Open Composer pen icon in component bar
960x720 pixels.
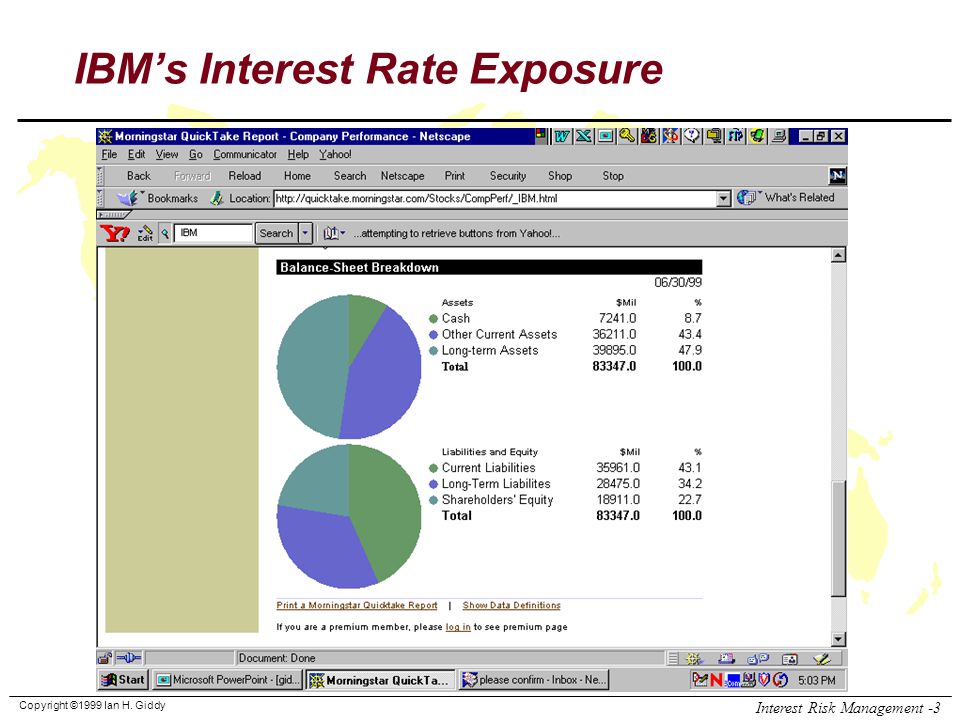pos(820,659)
